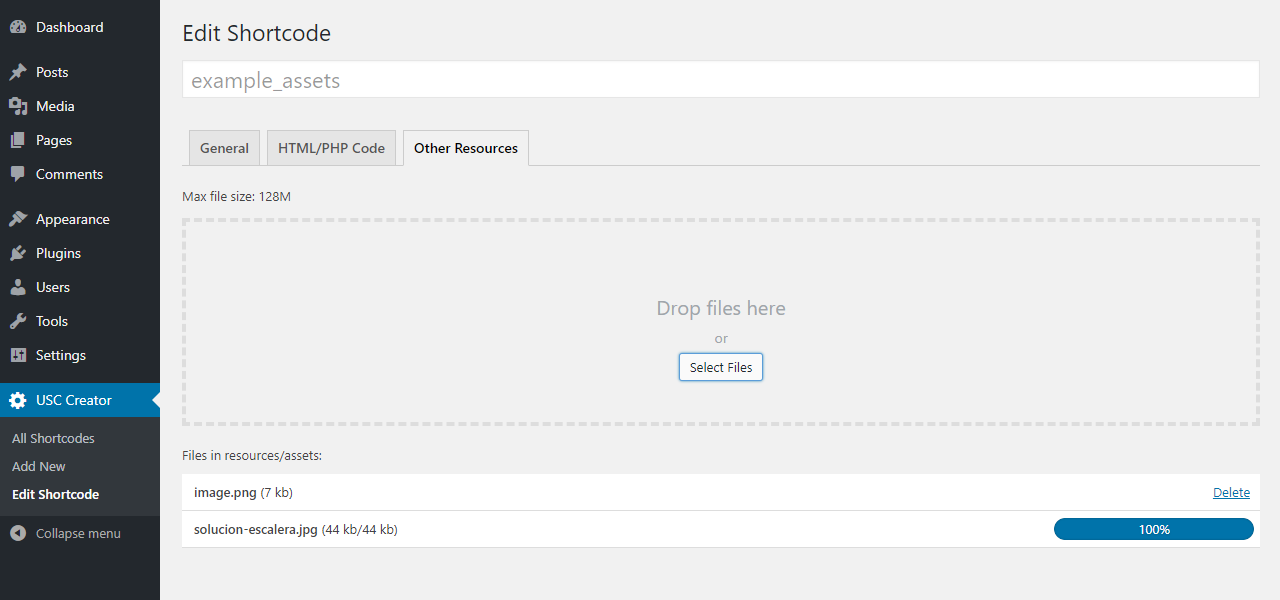
Task: Click the Add New submenu link
Action: pos(39,466)
